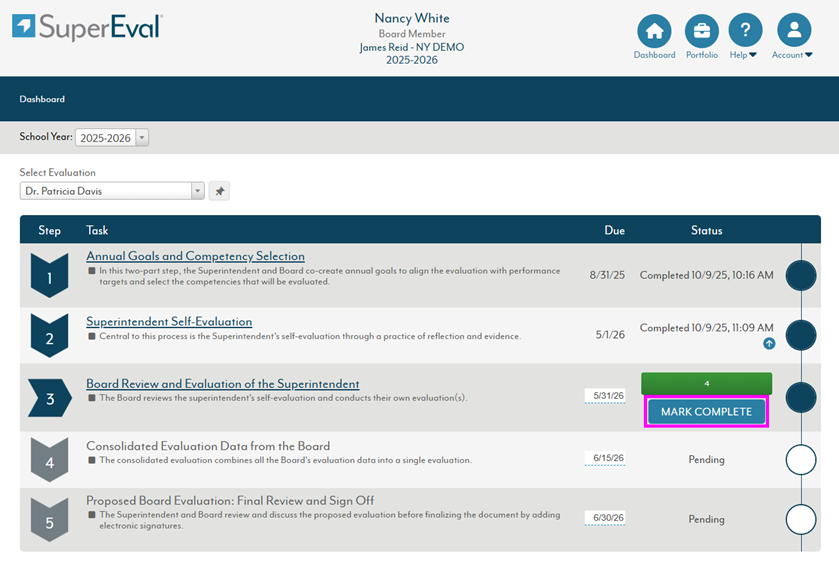This screenshot has height=567, width=839.
Task: Click the pin icon beside evaluation selector
Action: [219, 191]
